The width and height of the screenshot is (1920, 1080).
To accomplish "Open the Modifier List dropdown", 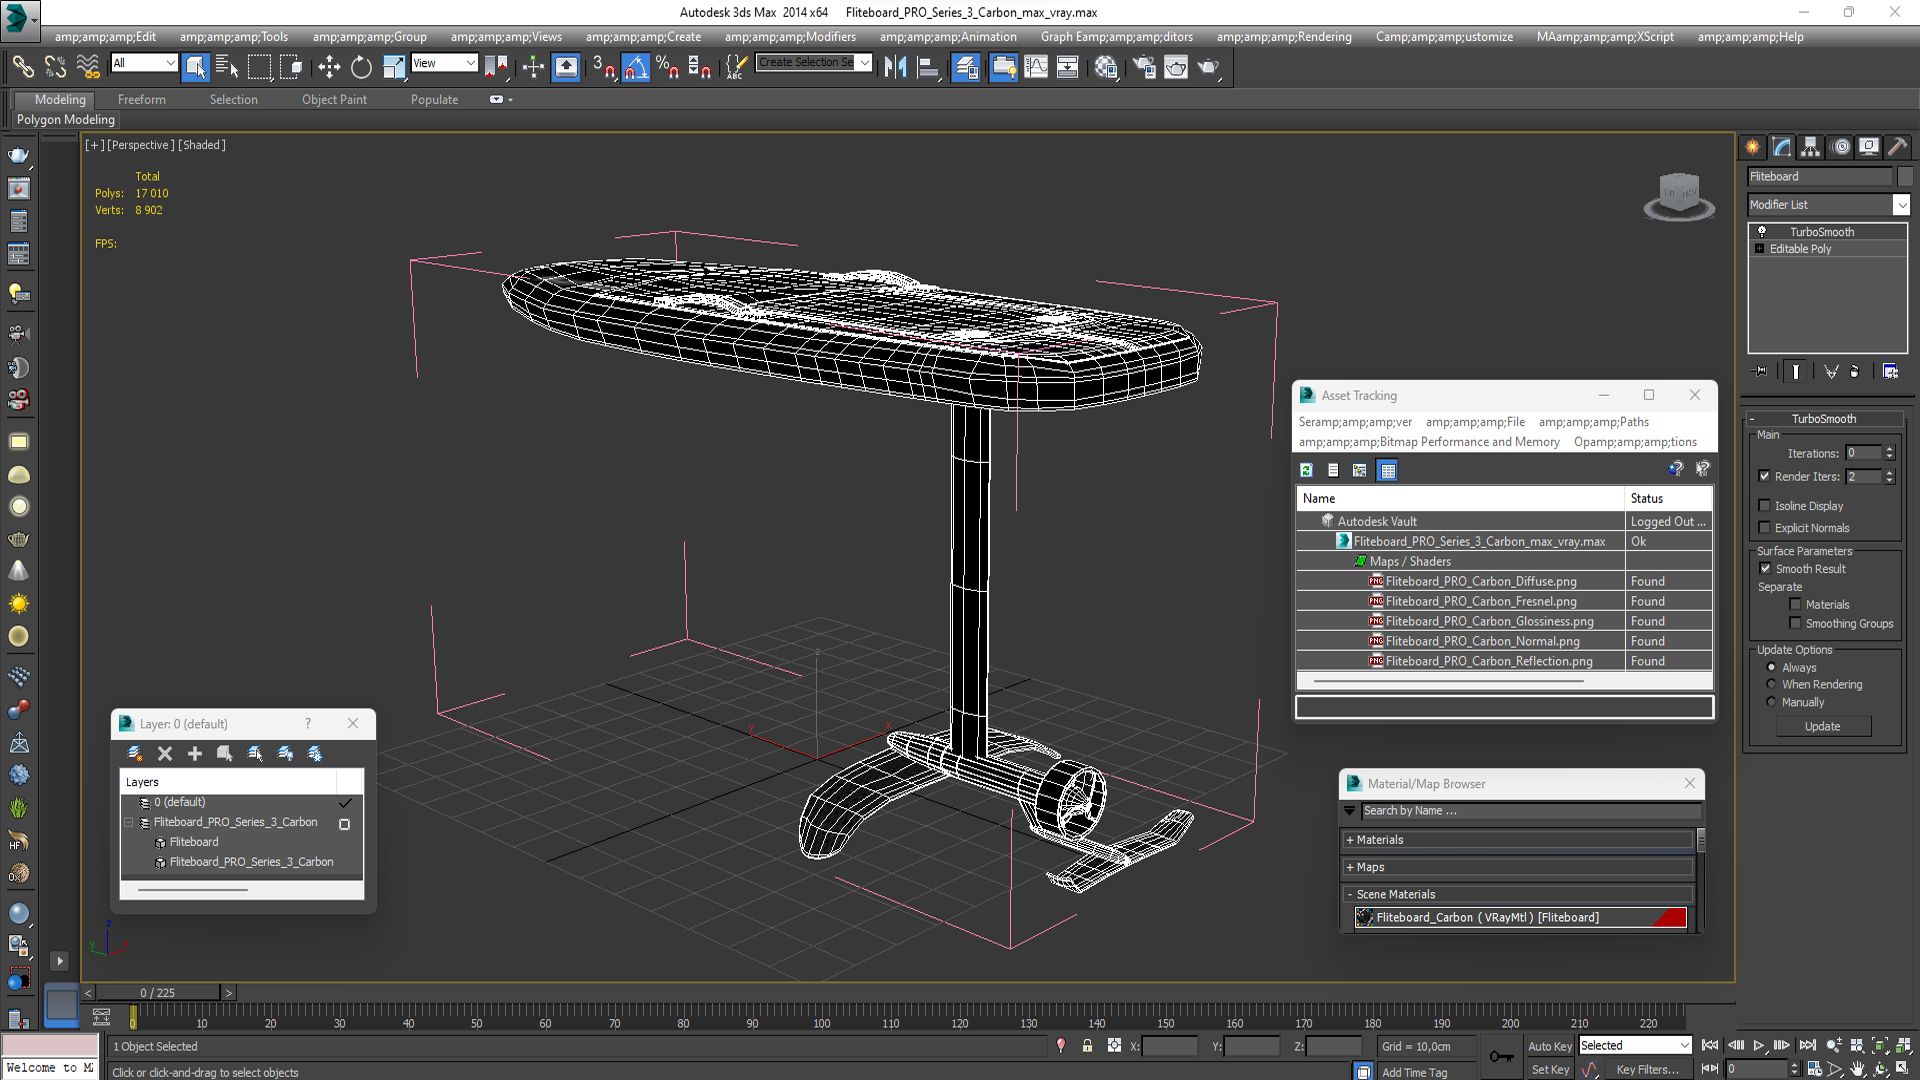I will [x=1901, y=204].
